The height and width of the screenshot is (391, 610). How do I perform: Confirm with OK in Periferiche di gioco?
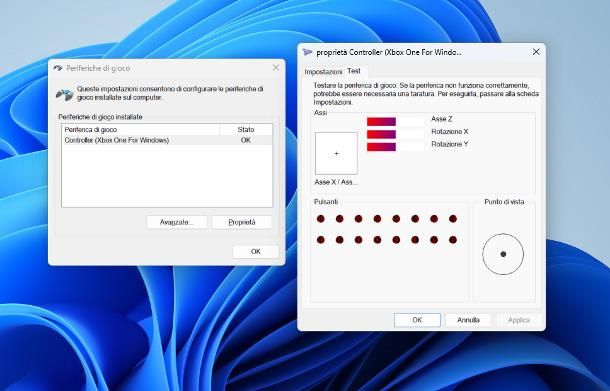pyautogui.click(x=256, y=251)
